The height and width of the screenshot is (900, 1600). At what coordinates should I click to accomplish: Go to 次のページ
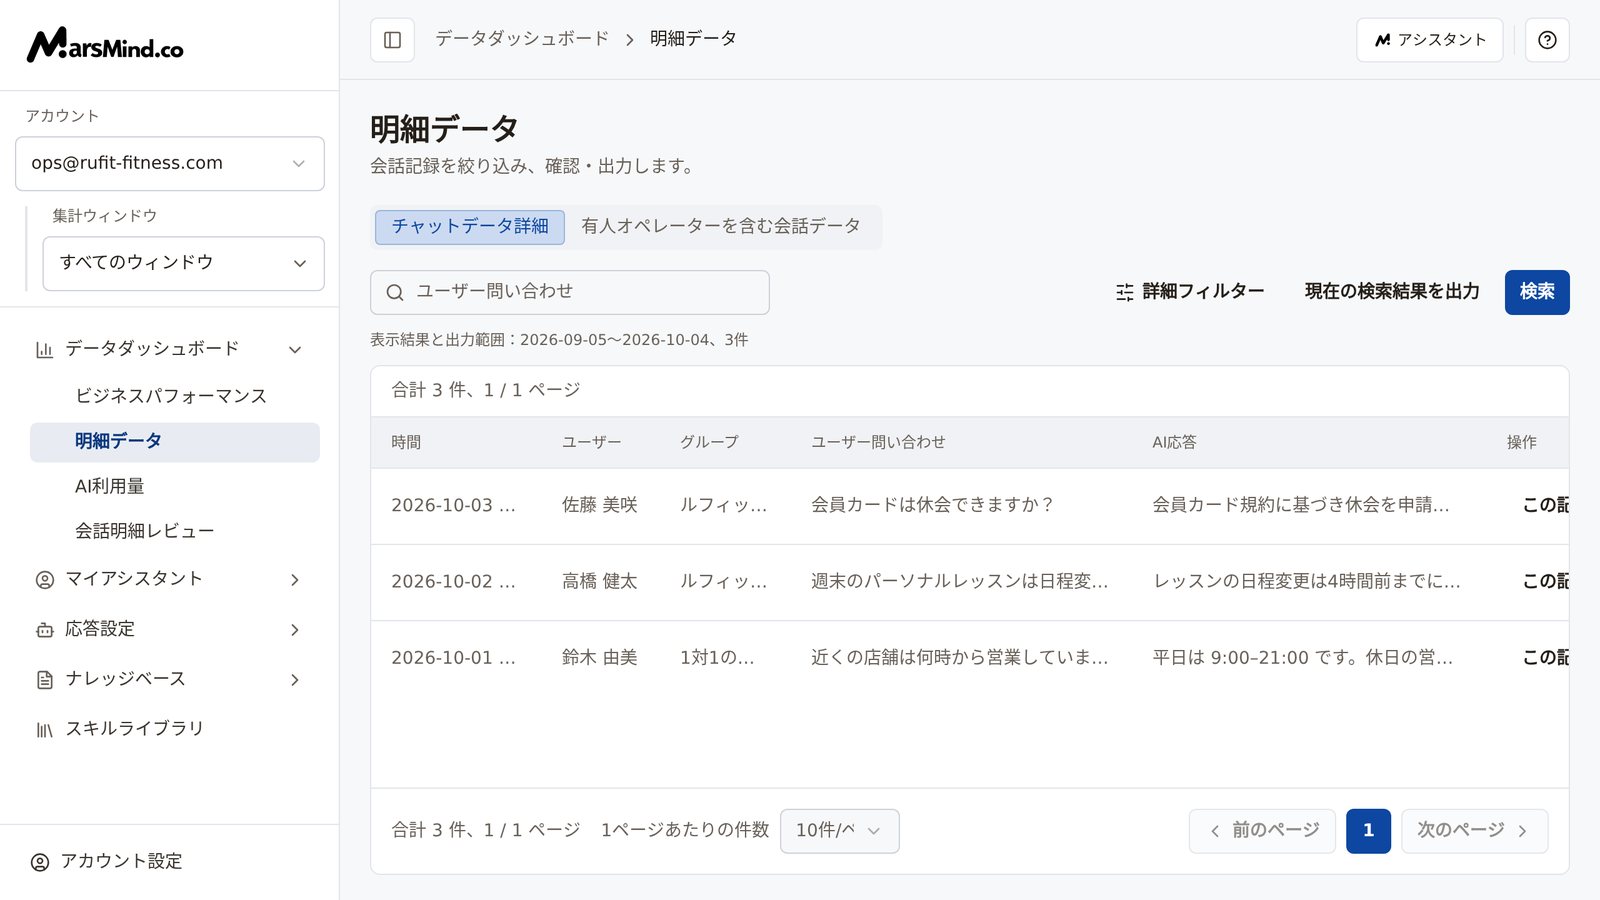tap(1475, 831)
